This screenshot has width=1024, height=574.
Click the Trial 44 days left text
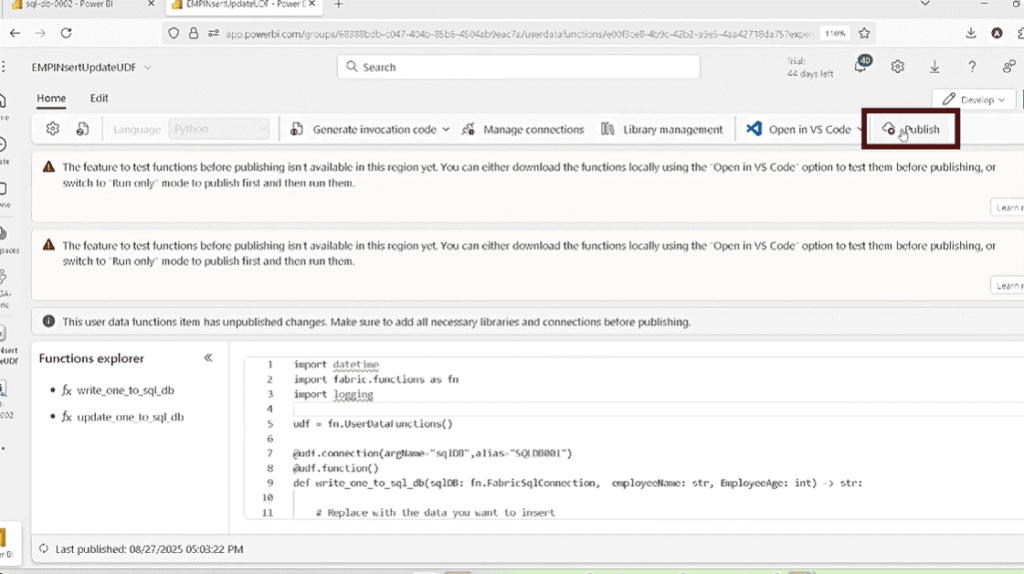810,67
